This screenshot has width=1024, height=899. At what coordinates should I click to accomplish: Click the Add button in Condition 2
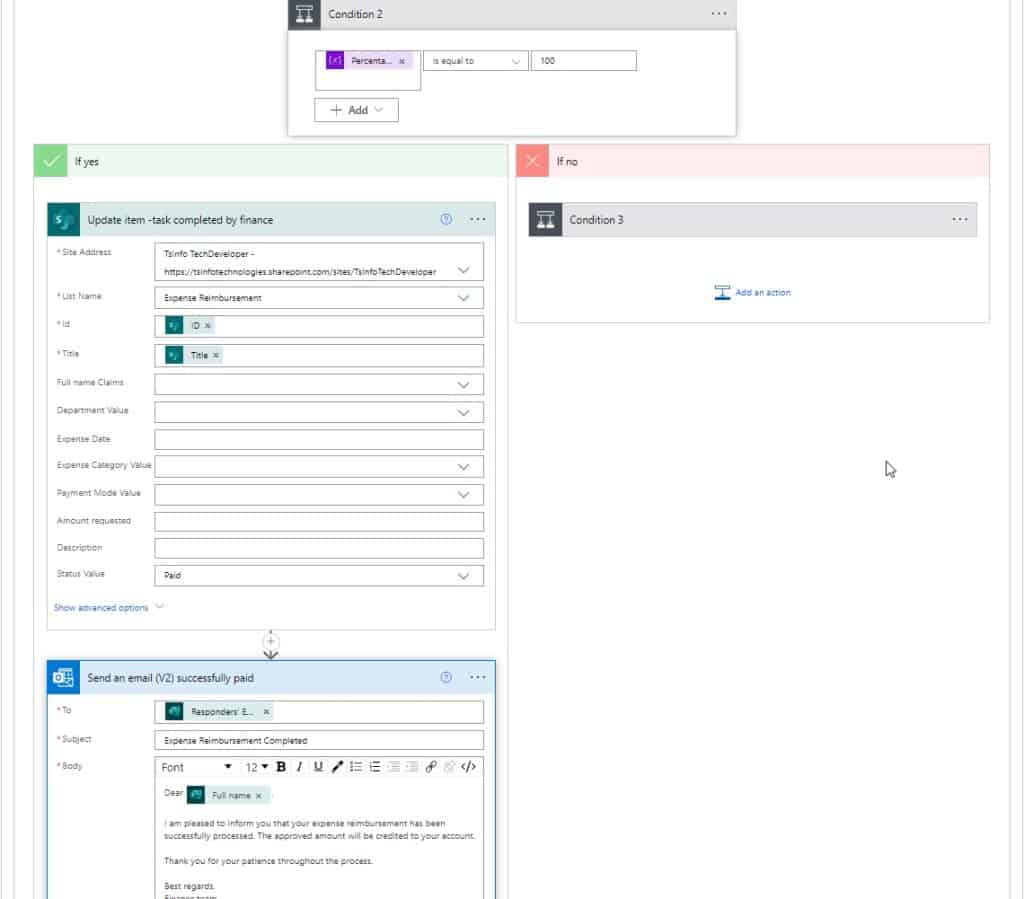356,110
